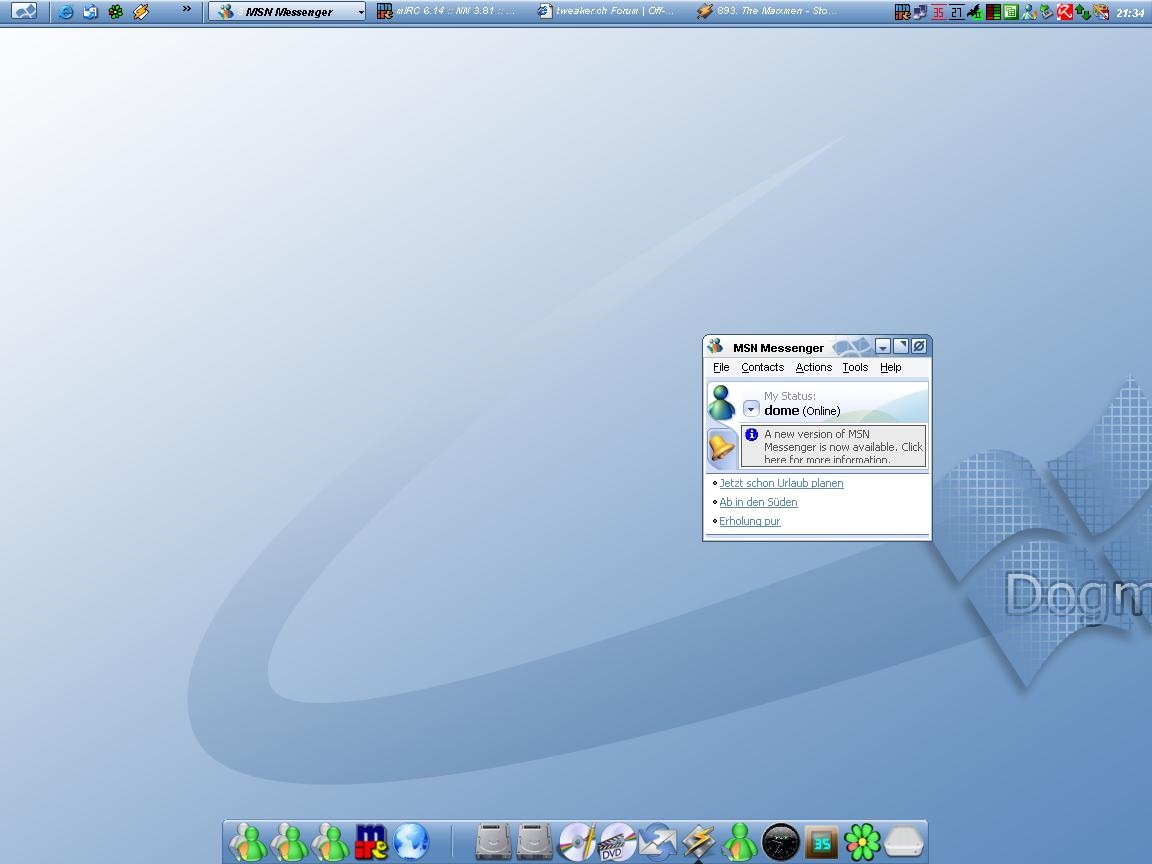Click the Winamp lightning bolt dock icon

(698, 842)
